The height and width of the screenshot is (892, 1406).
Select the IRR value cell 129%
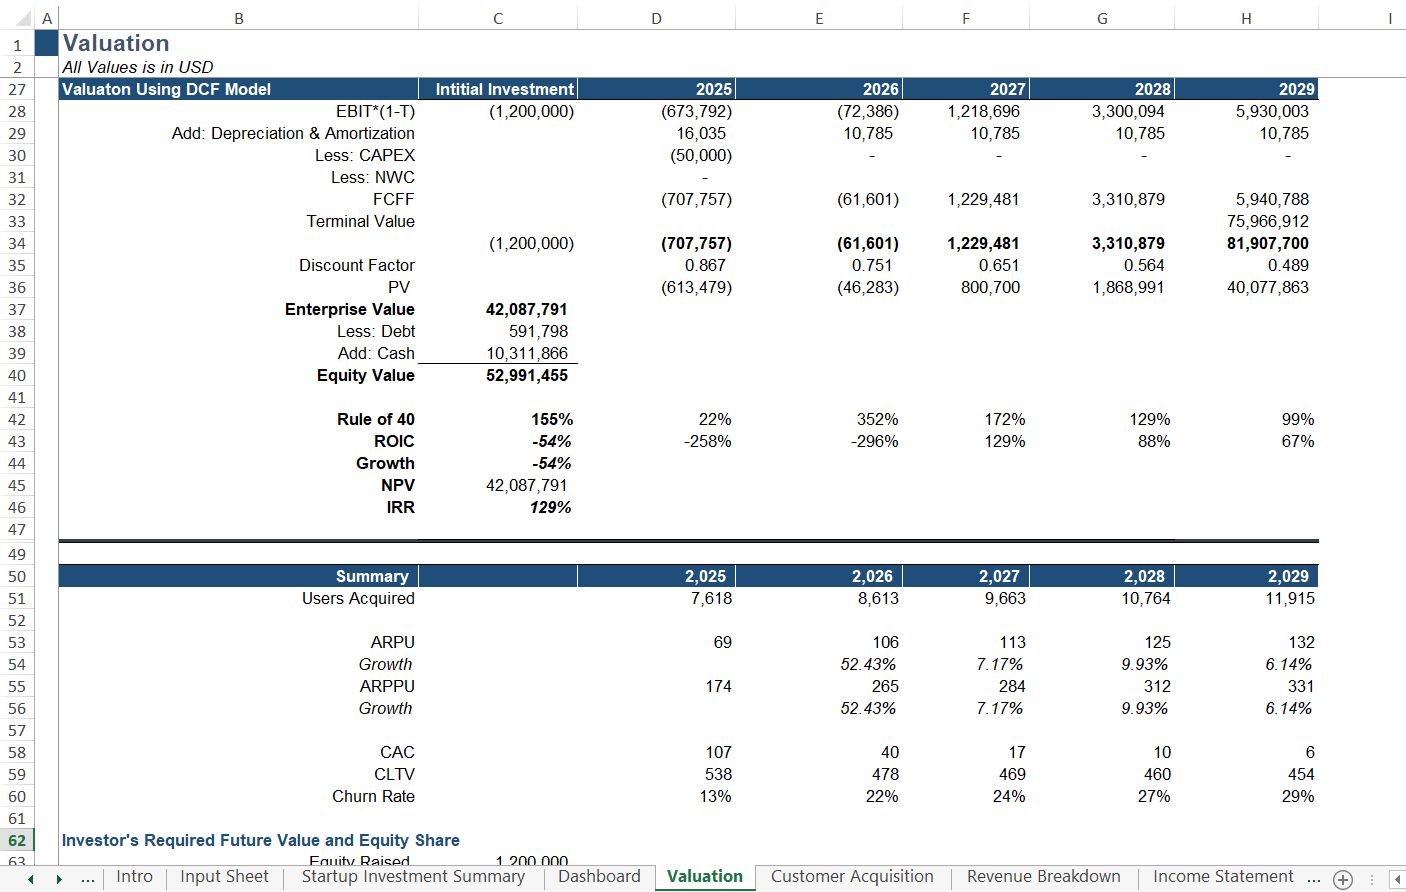(550, 508)
